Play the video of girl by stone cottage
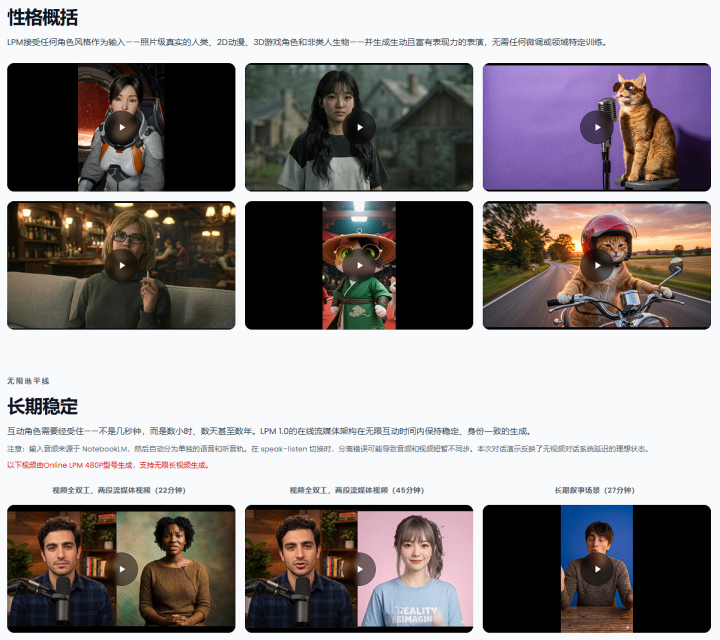The image size is (720, 640). 359,127
